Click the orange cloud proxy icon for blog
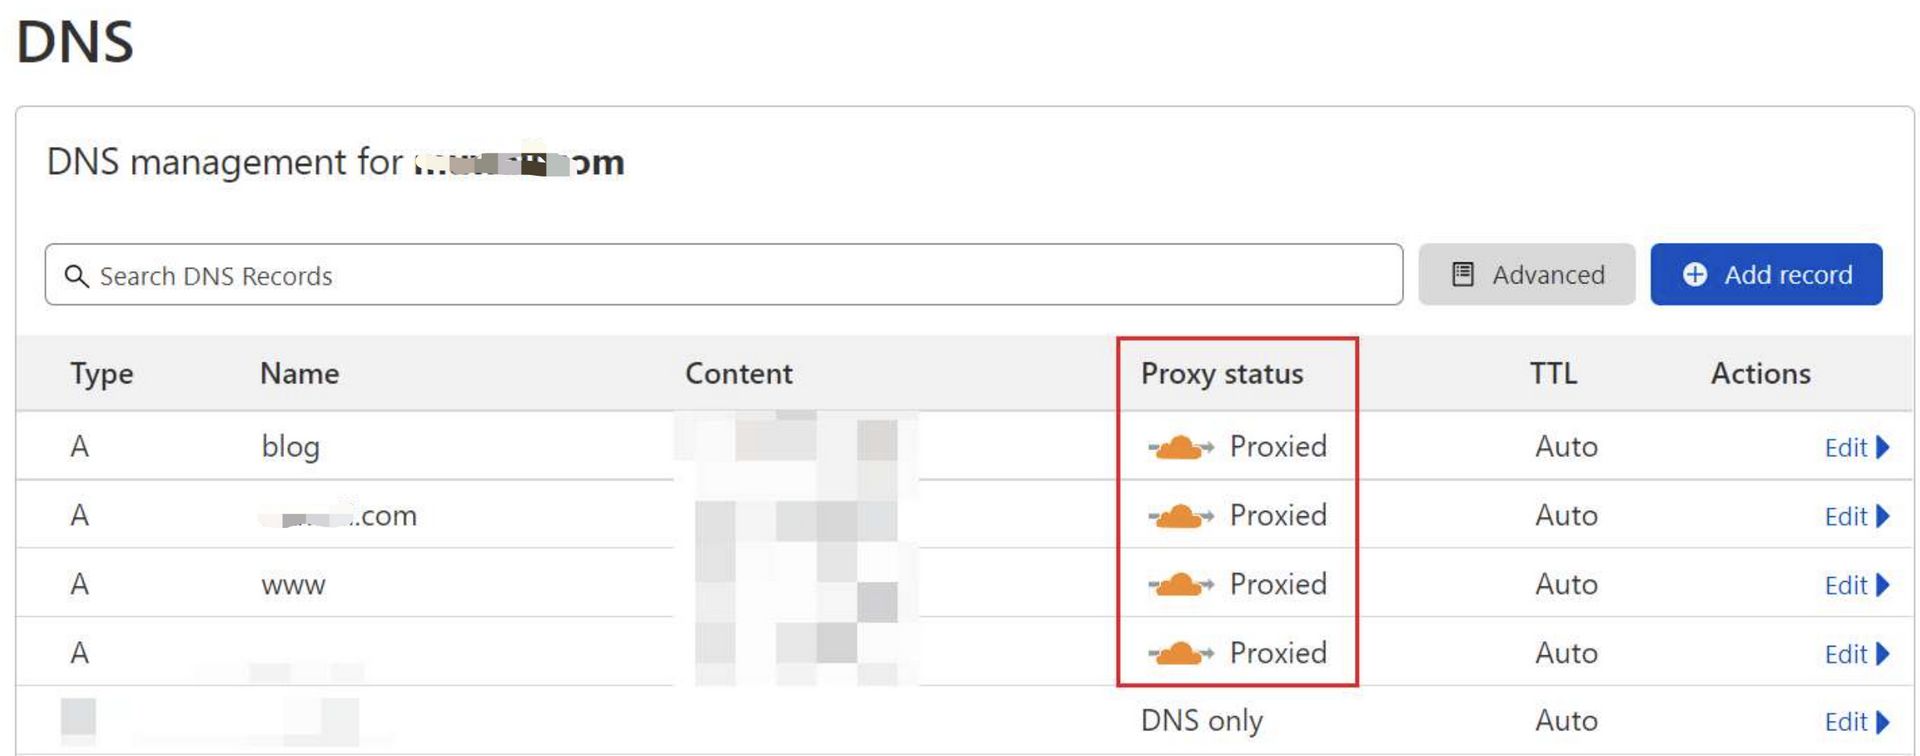This screenshot has height=756, width=1920. [1180, 447]
